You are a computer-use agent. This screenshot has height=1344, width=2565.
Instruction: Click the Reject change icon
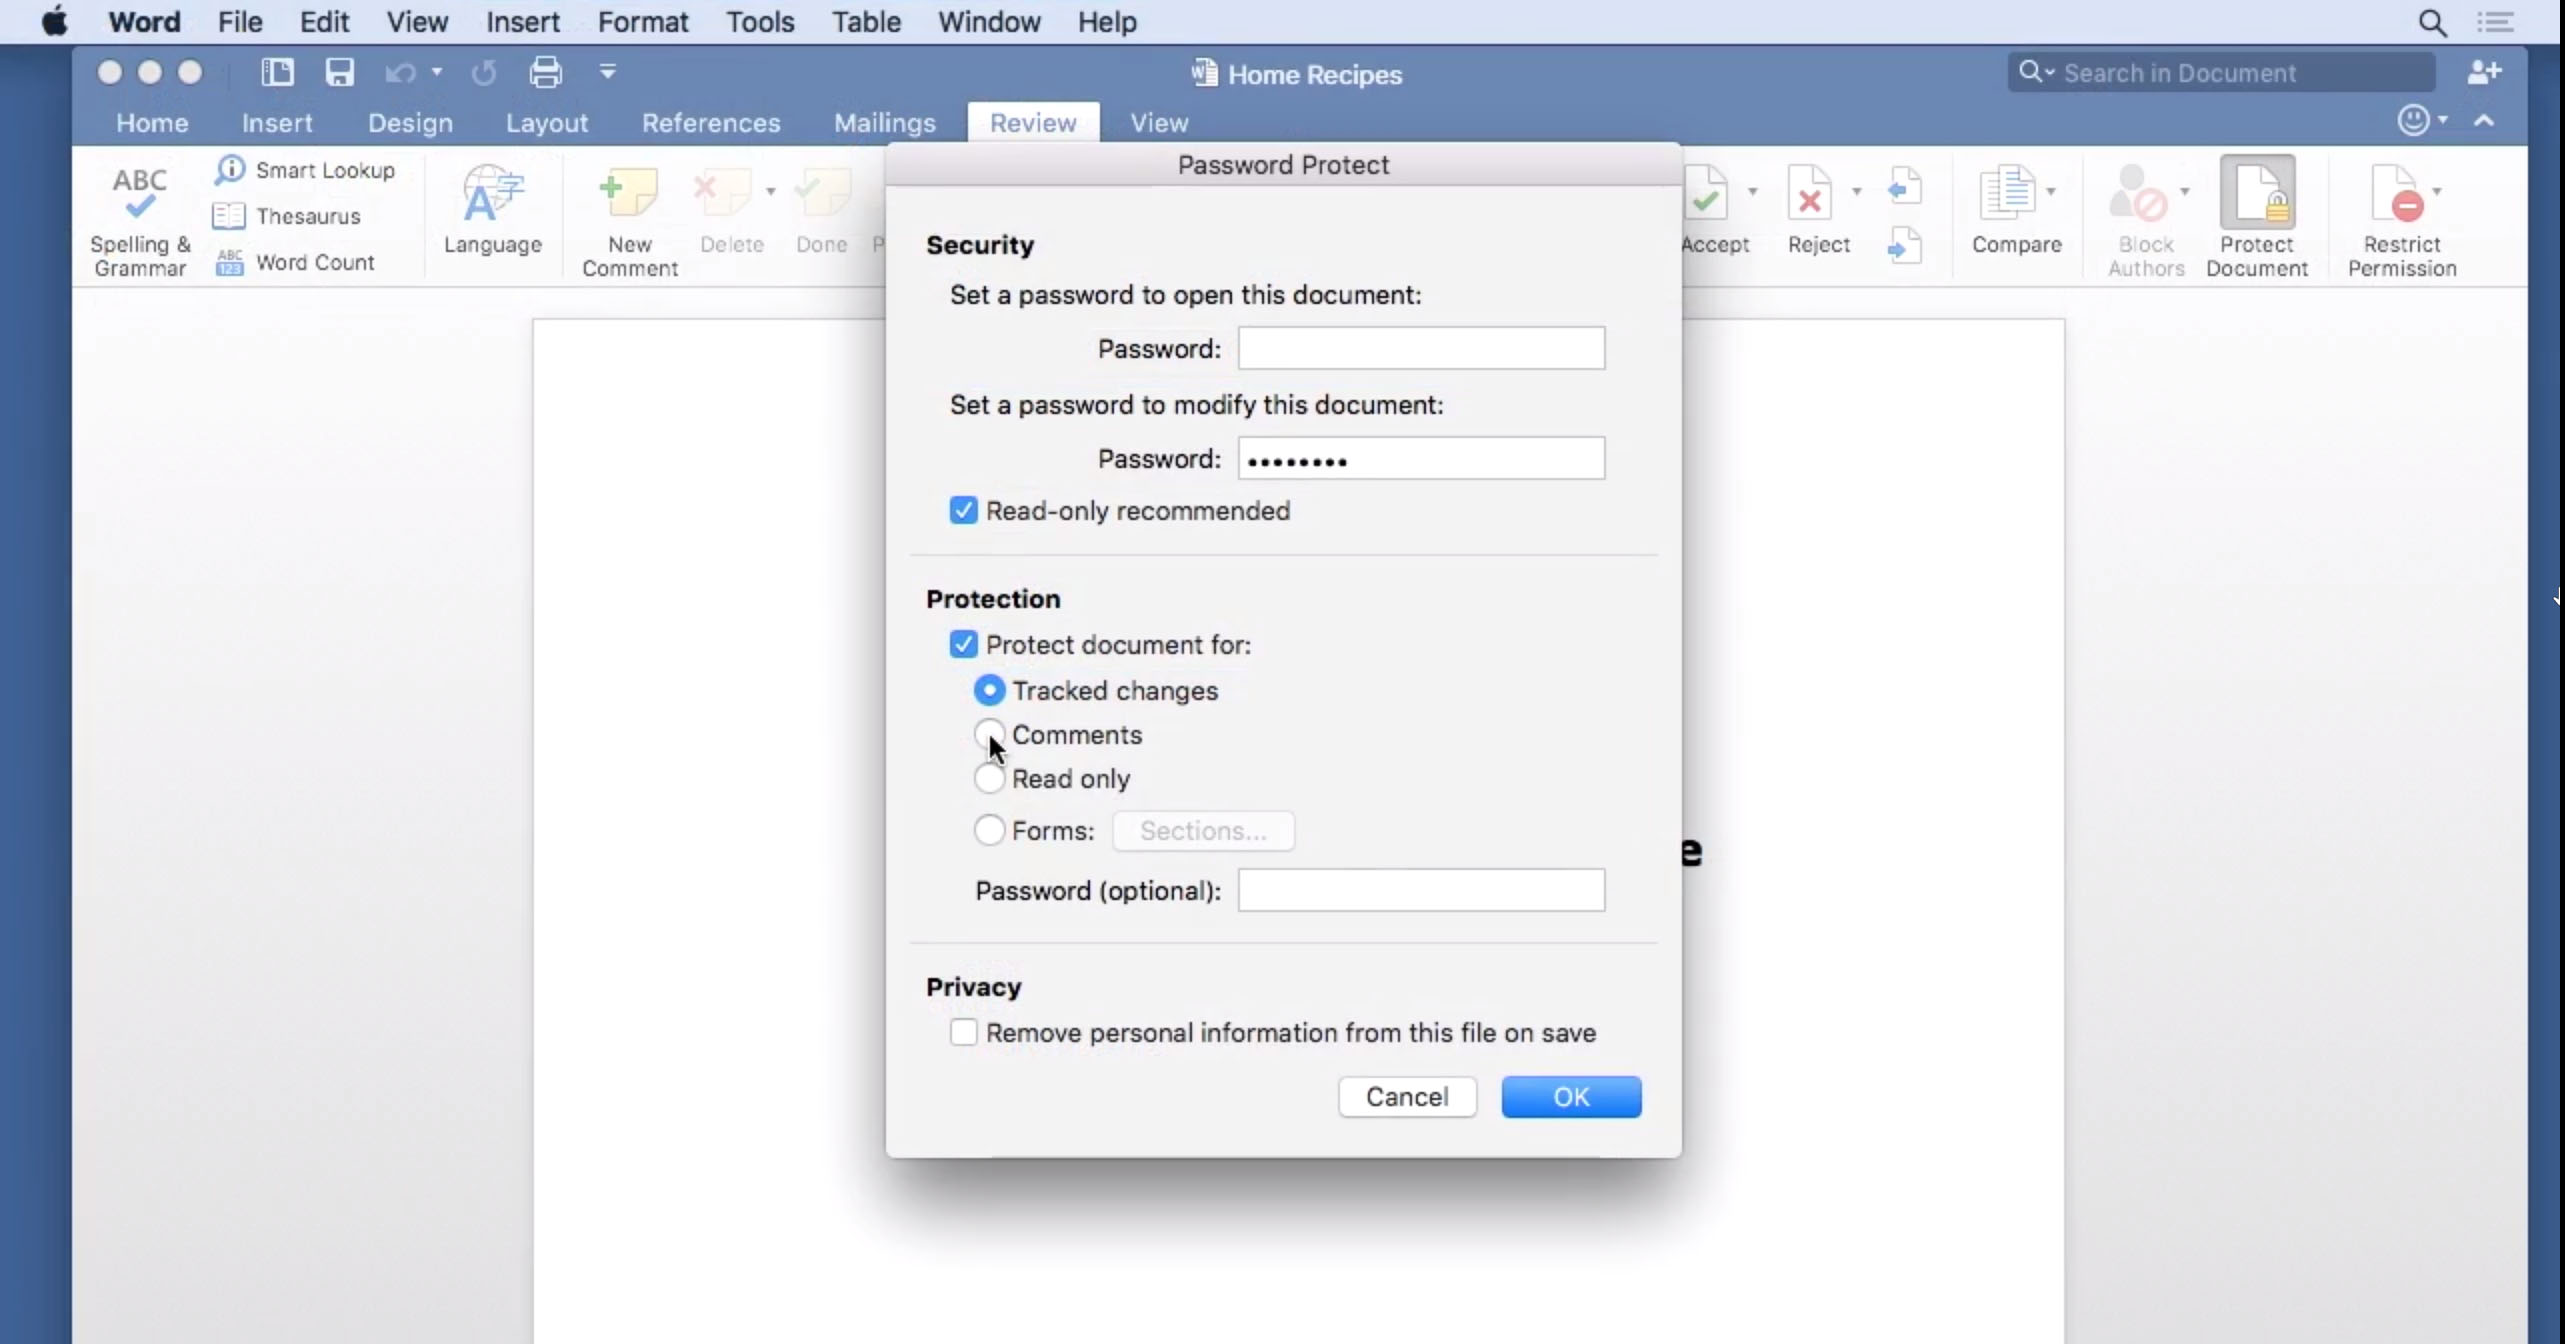tap(1810, 193)
